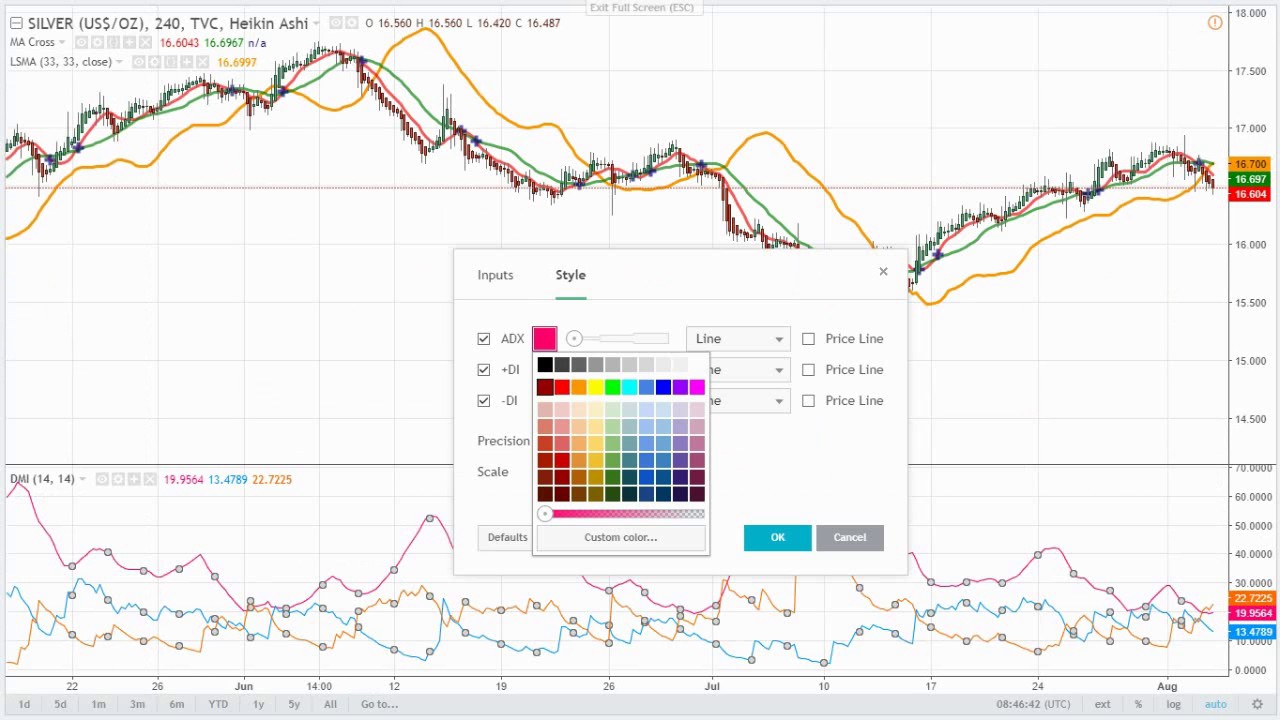
Task: Enable Price Line for -DI
Action: coord(808,401)
